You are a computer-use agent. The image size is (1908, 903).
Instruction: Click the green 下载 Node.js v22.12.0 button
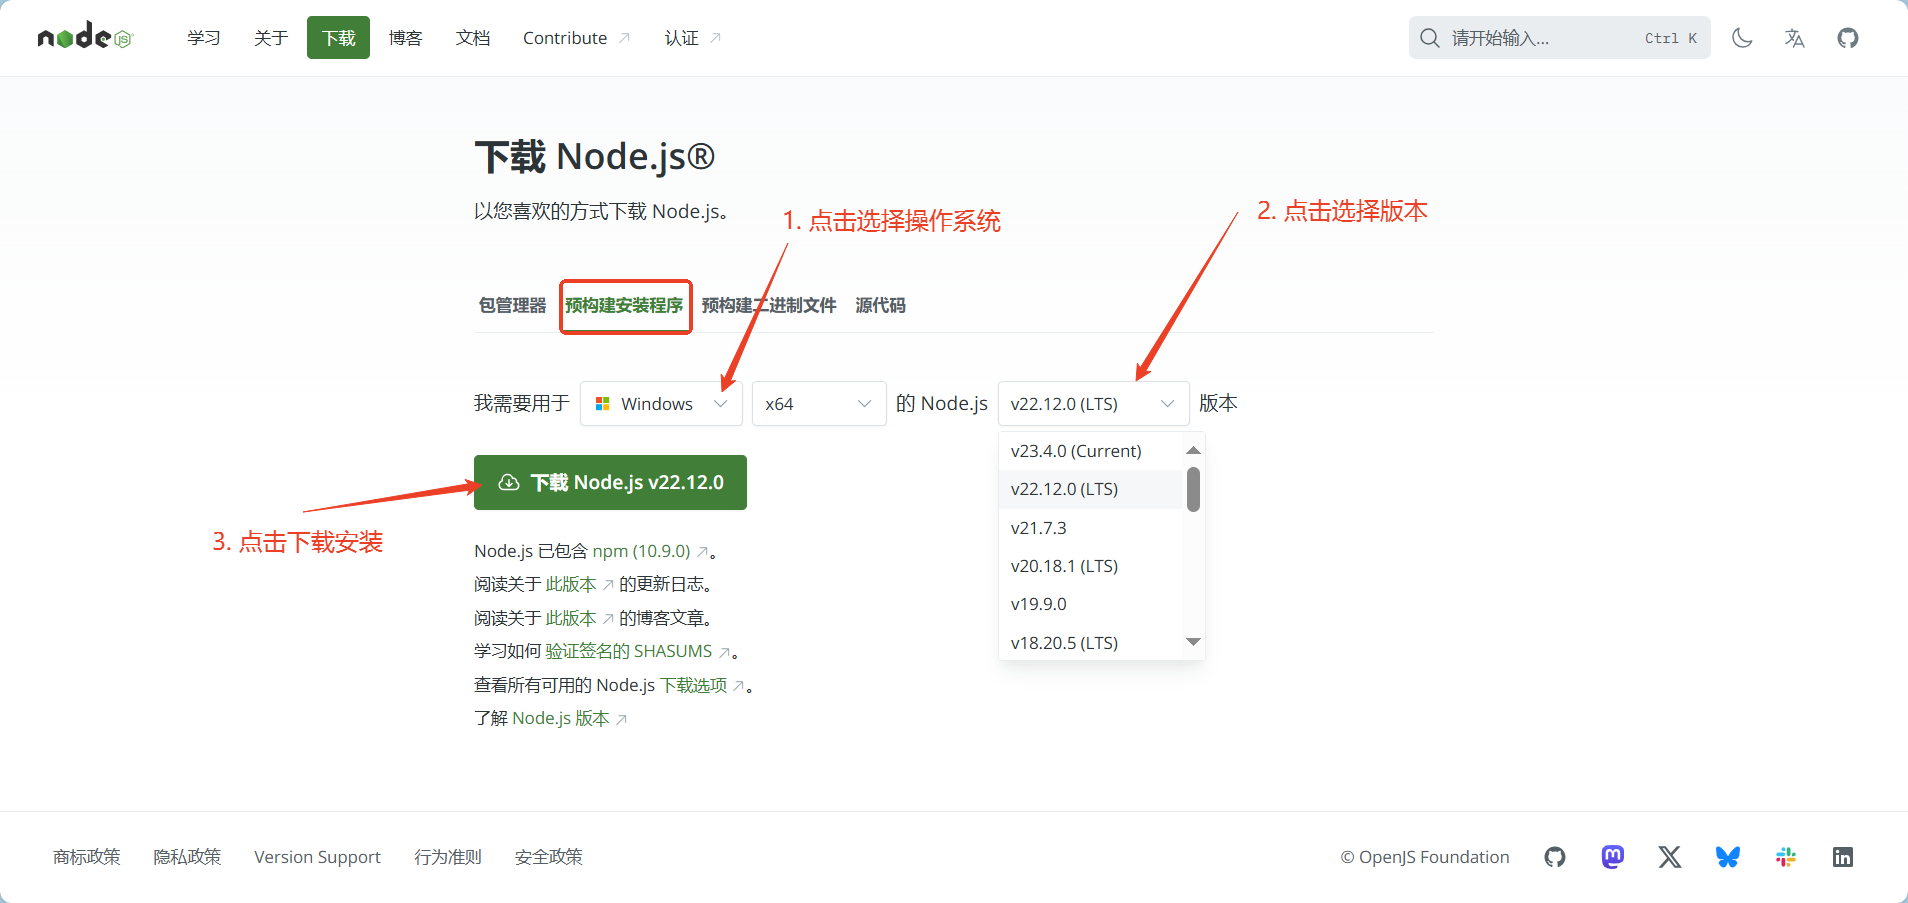[610, 483]
